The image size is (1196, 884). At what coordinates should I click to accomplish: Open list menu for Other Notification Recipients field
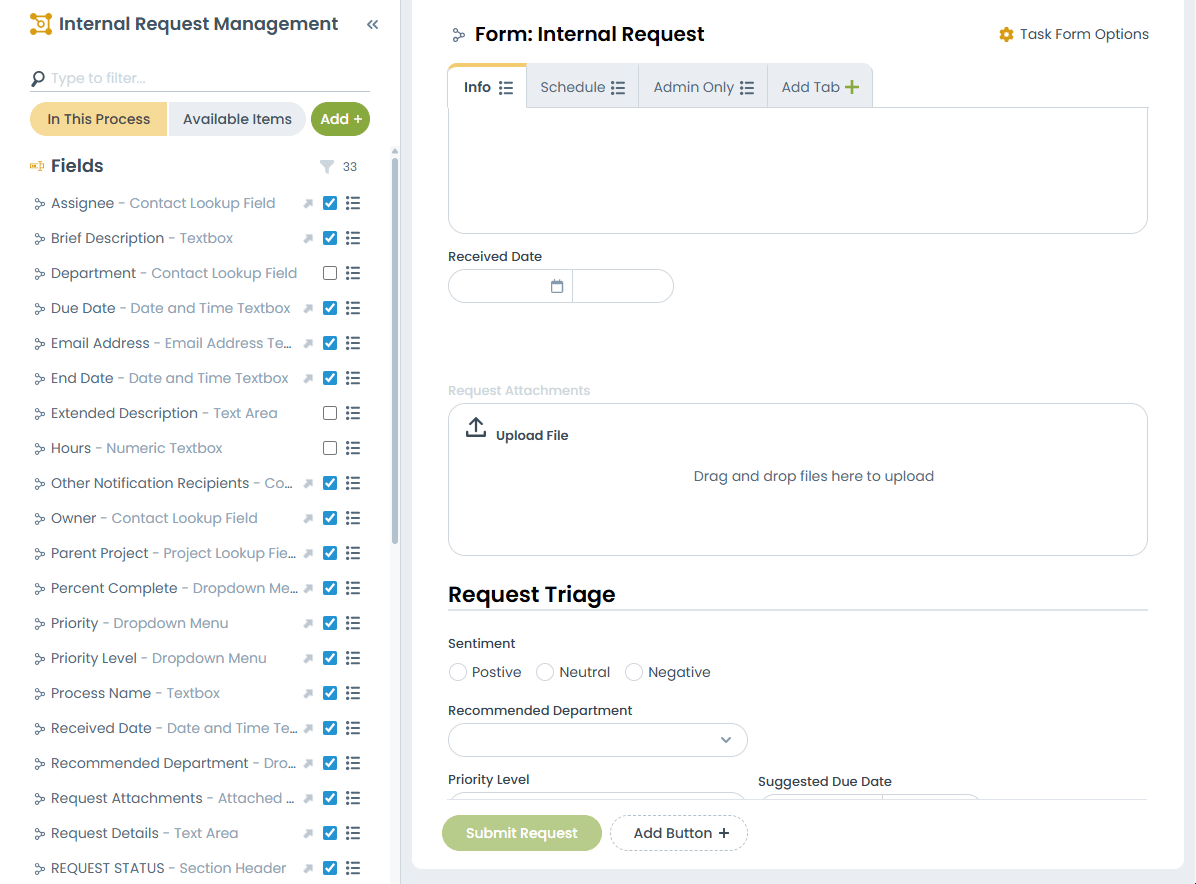tap(352, 483)
